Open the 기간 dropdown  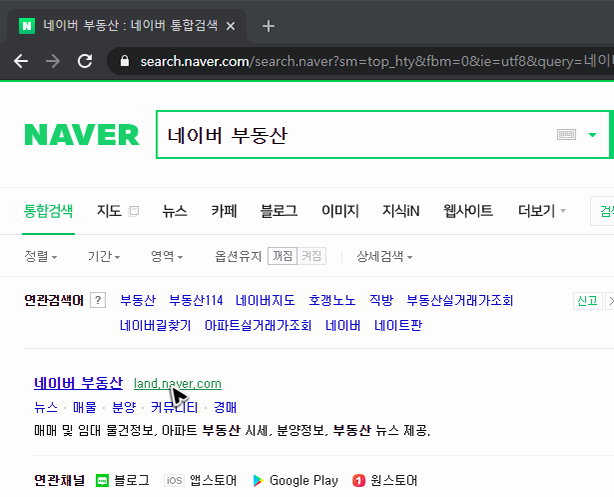click(104, 257)
